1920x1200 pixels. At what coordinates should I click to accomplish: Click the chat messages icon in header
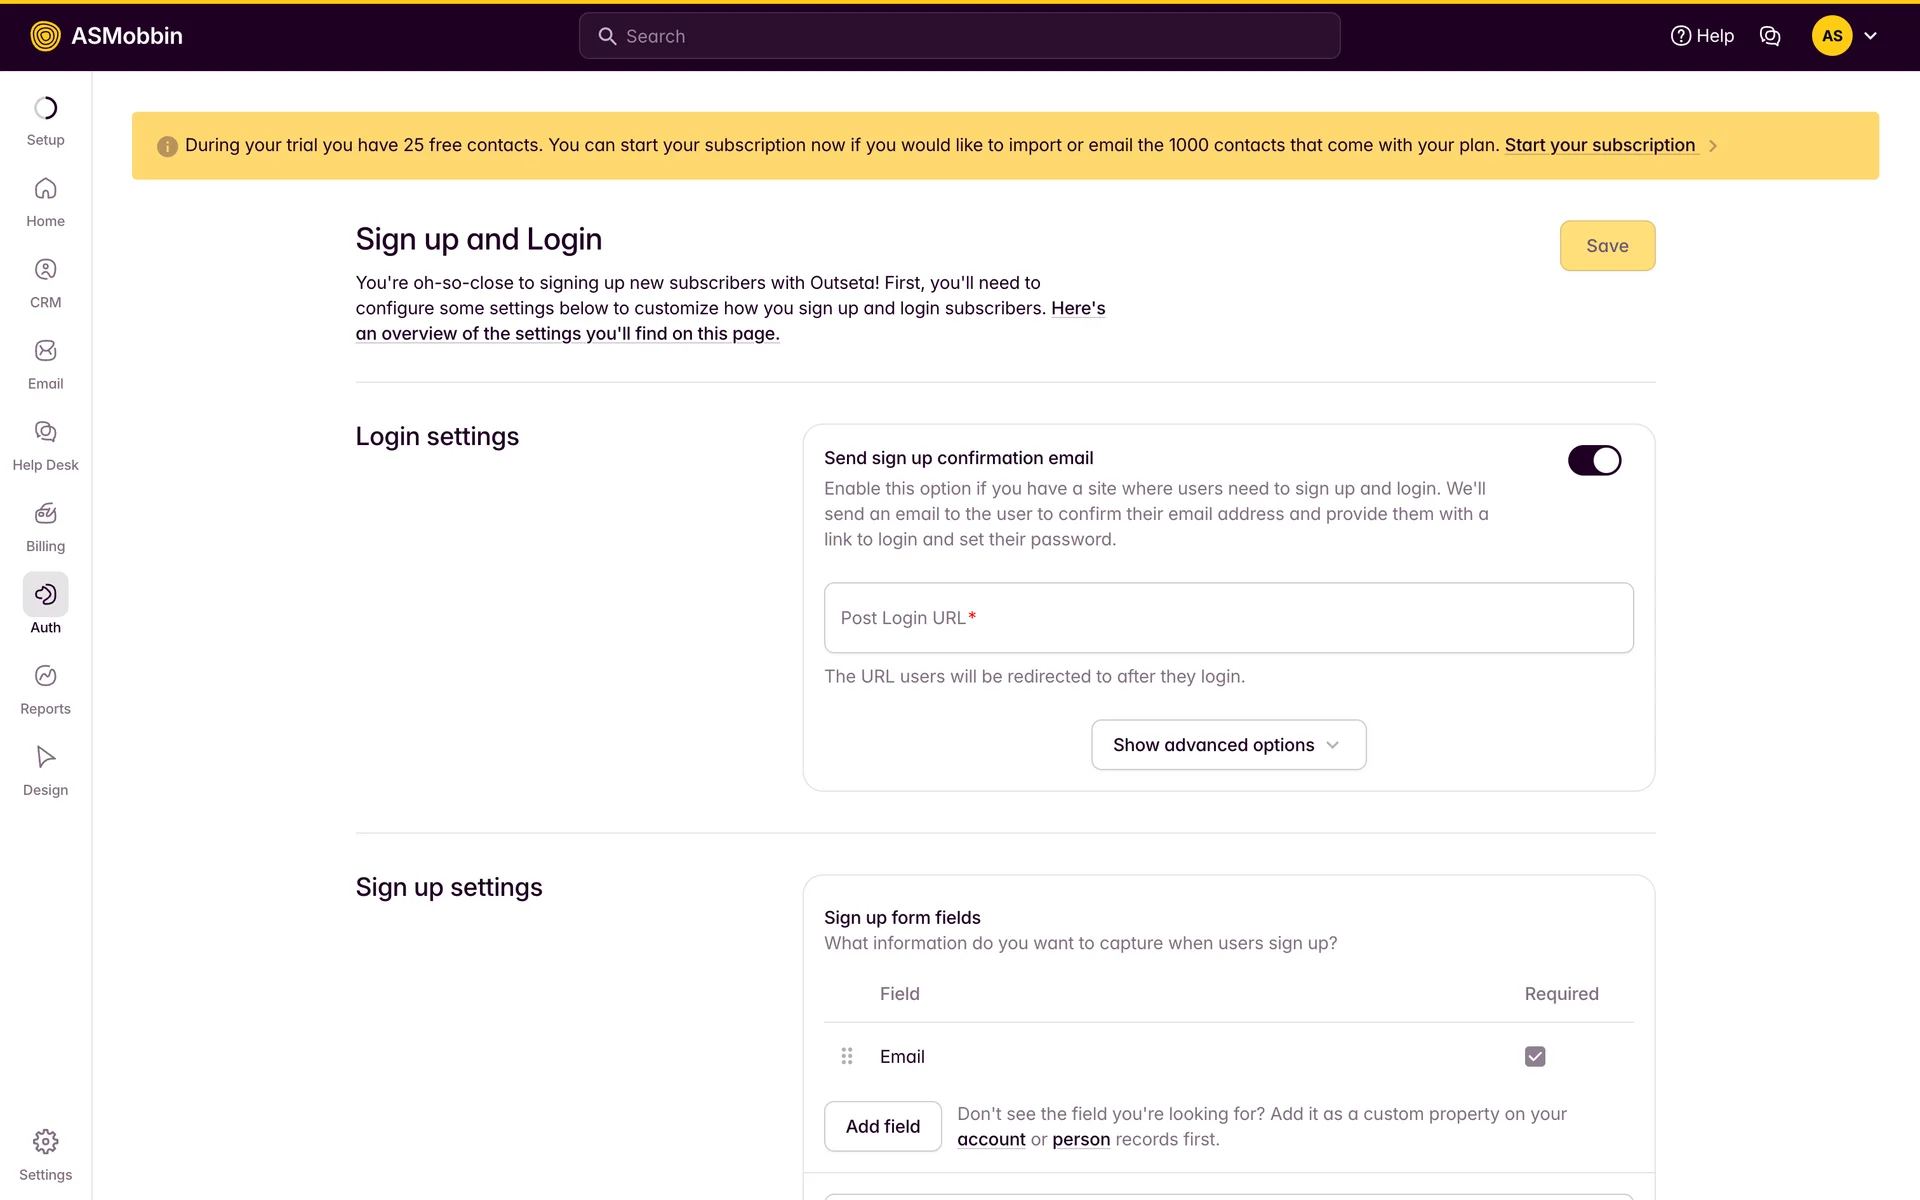tap(1770, 36)
